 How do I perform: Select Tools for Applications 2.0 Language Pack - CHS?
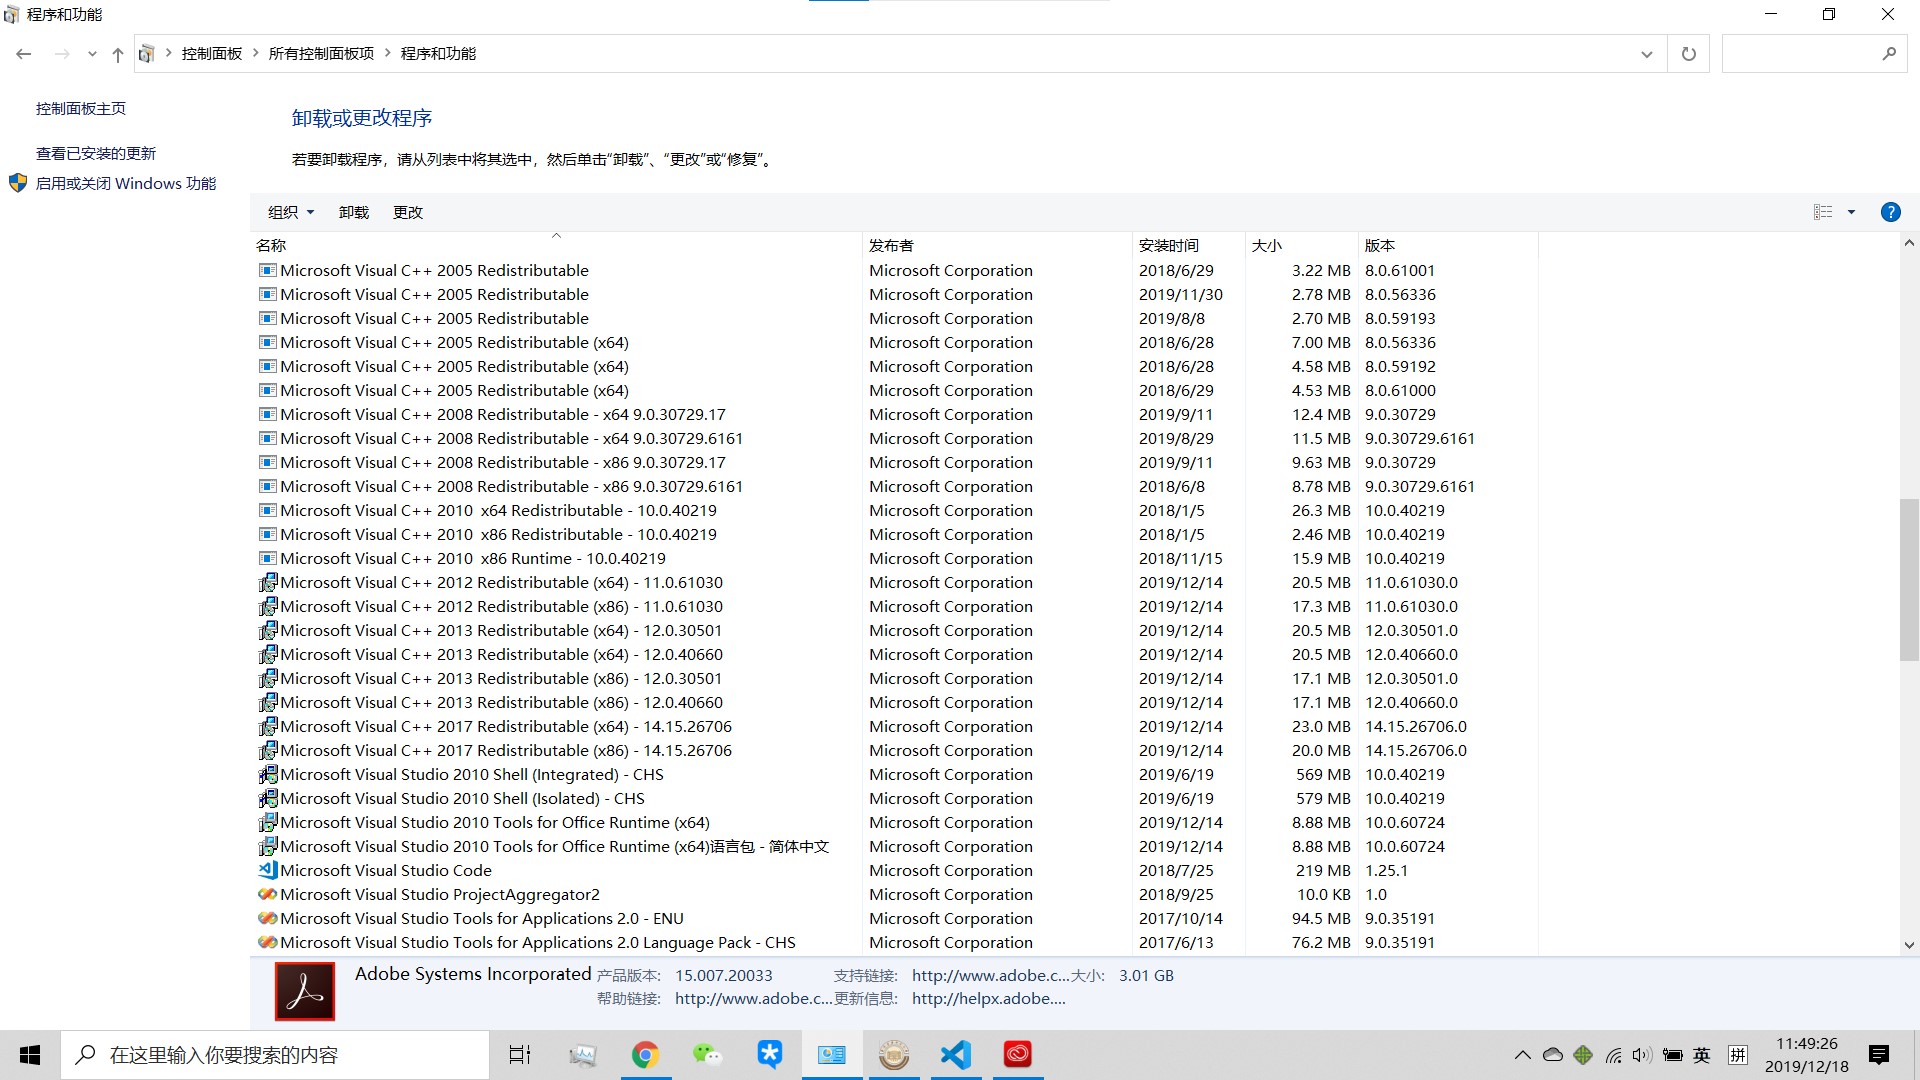(x=897, y=943)
